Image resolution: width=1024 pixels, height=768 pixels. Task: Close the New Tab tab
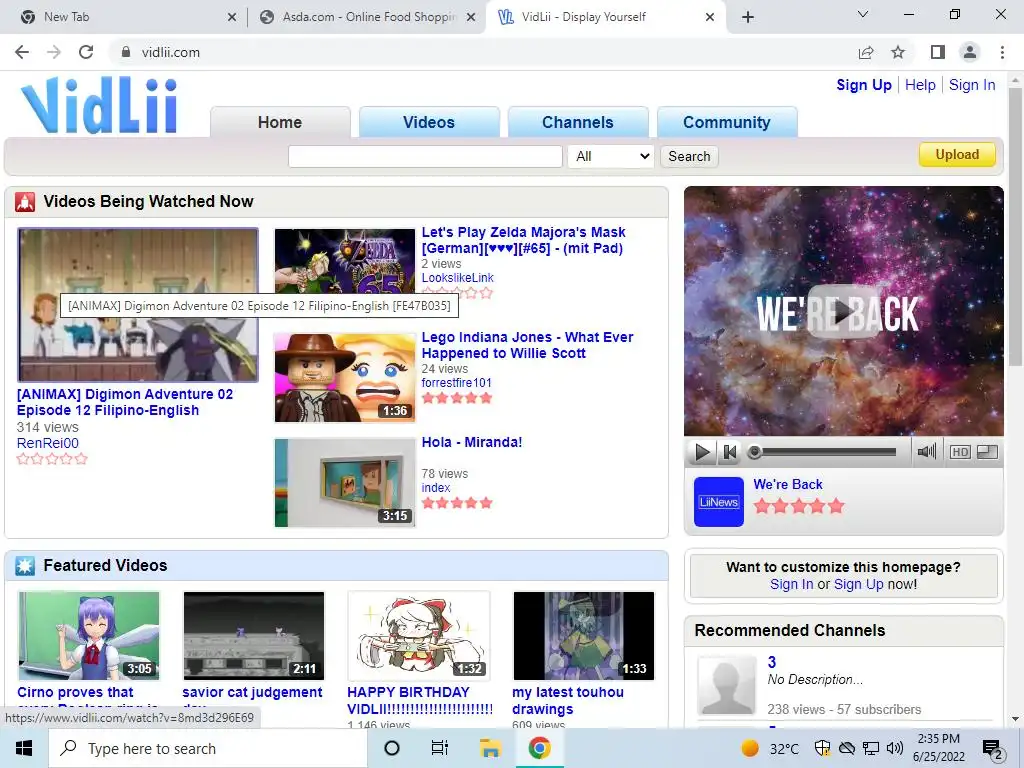[x=232, y=17]
